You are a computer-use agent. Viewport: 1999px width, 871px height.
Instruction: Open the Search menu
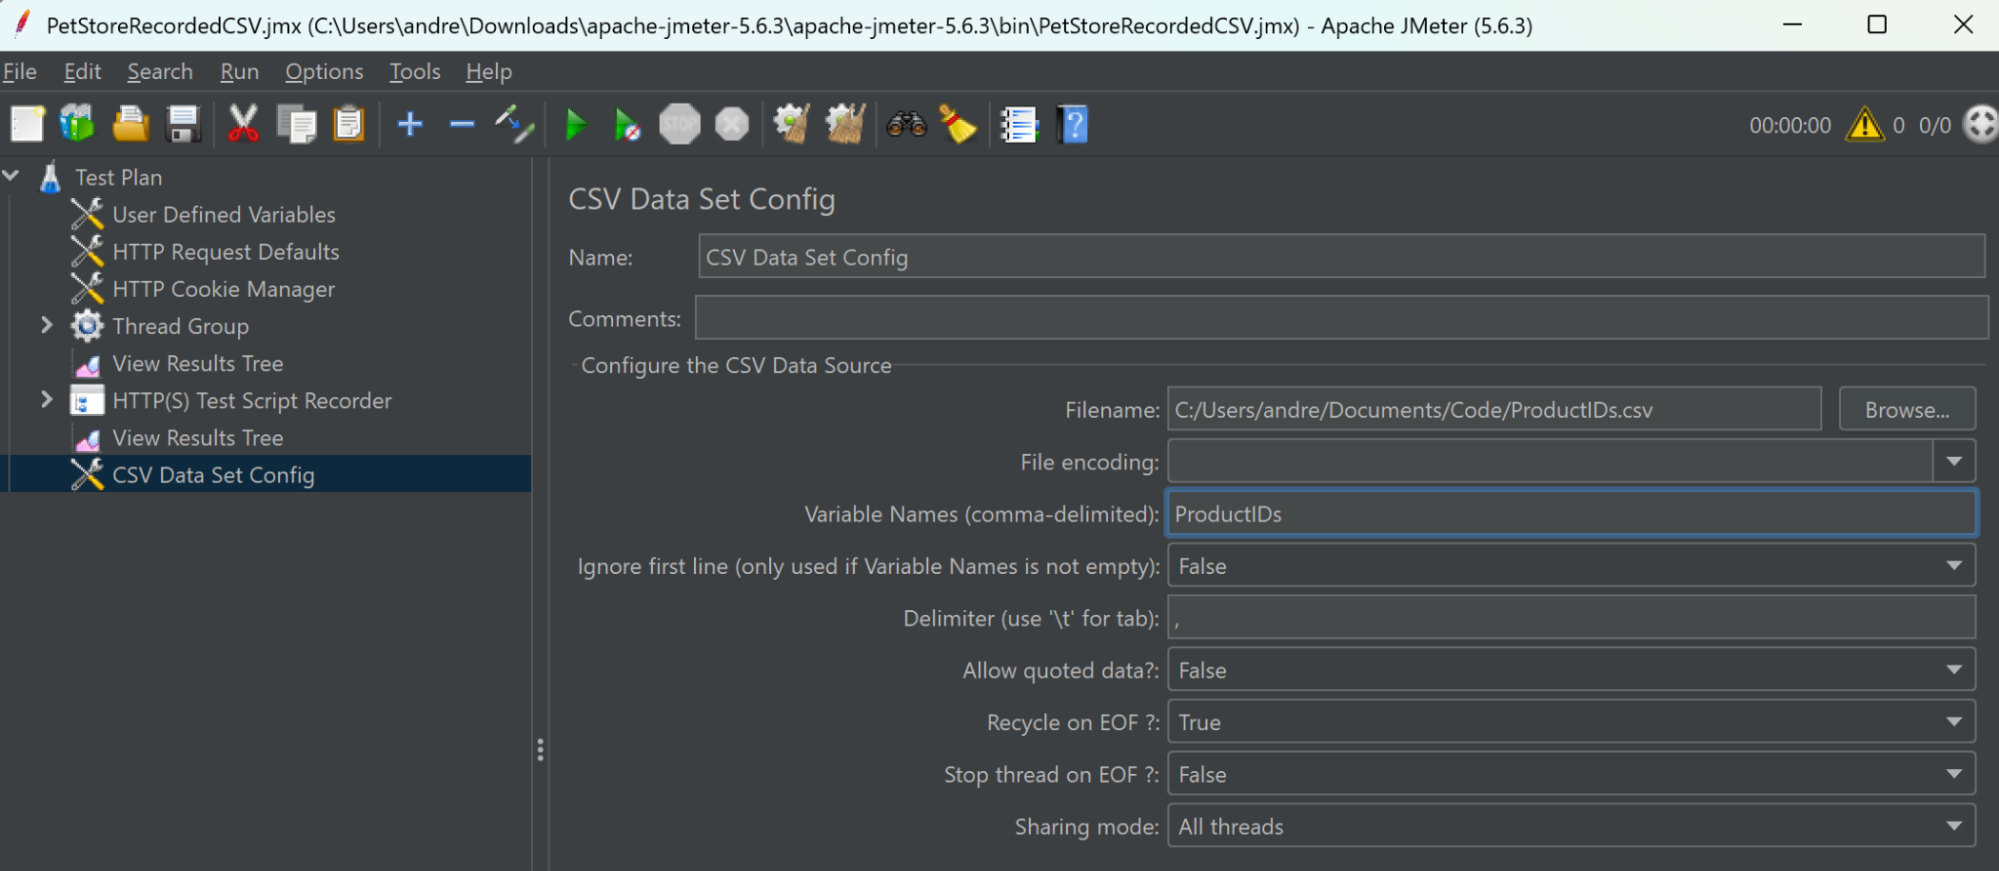[160, 72]
